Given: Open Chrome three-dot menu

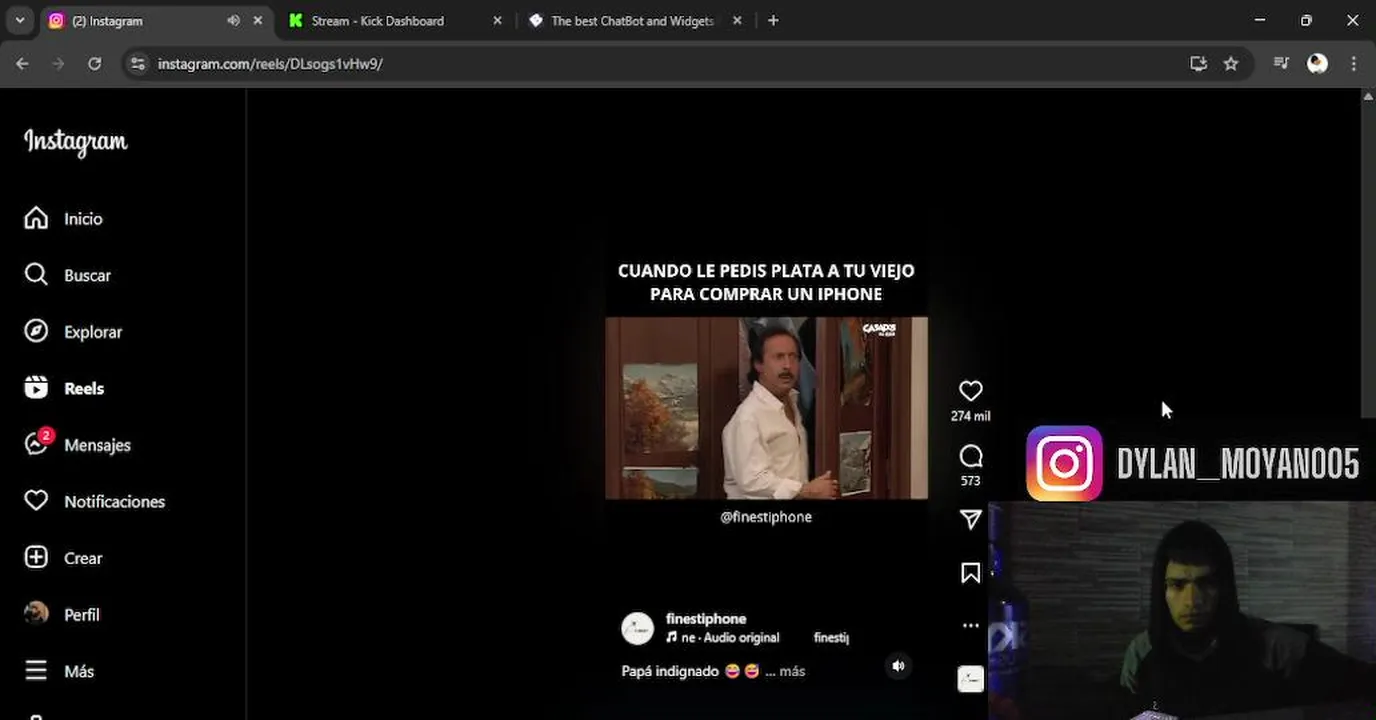Looking at the screenshot, I should 1354,64.
